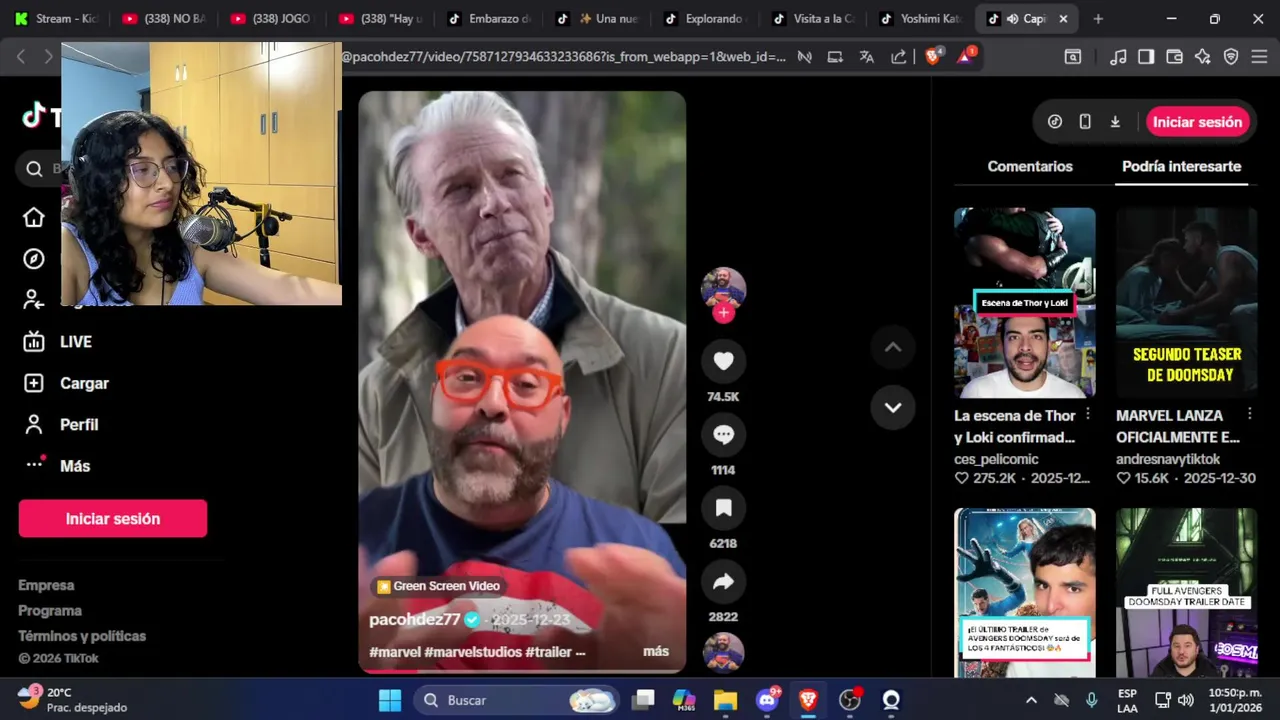Open ces_pelicomic author name

click(996, 459)
